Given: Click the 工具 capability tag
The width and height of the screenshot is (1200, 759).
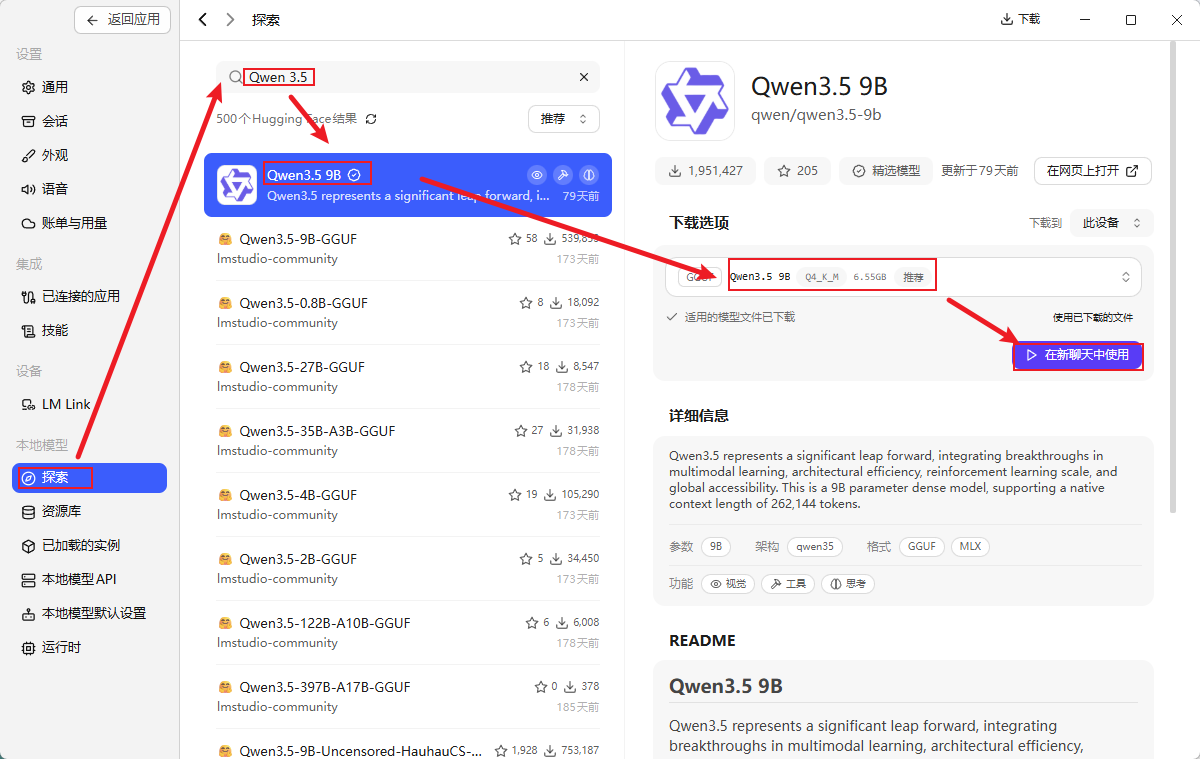Looking at the screenshot, I should click(788, 584).
